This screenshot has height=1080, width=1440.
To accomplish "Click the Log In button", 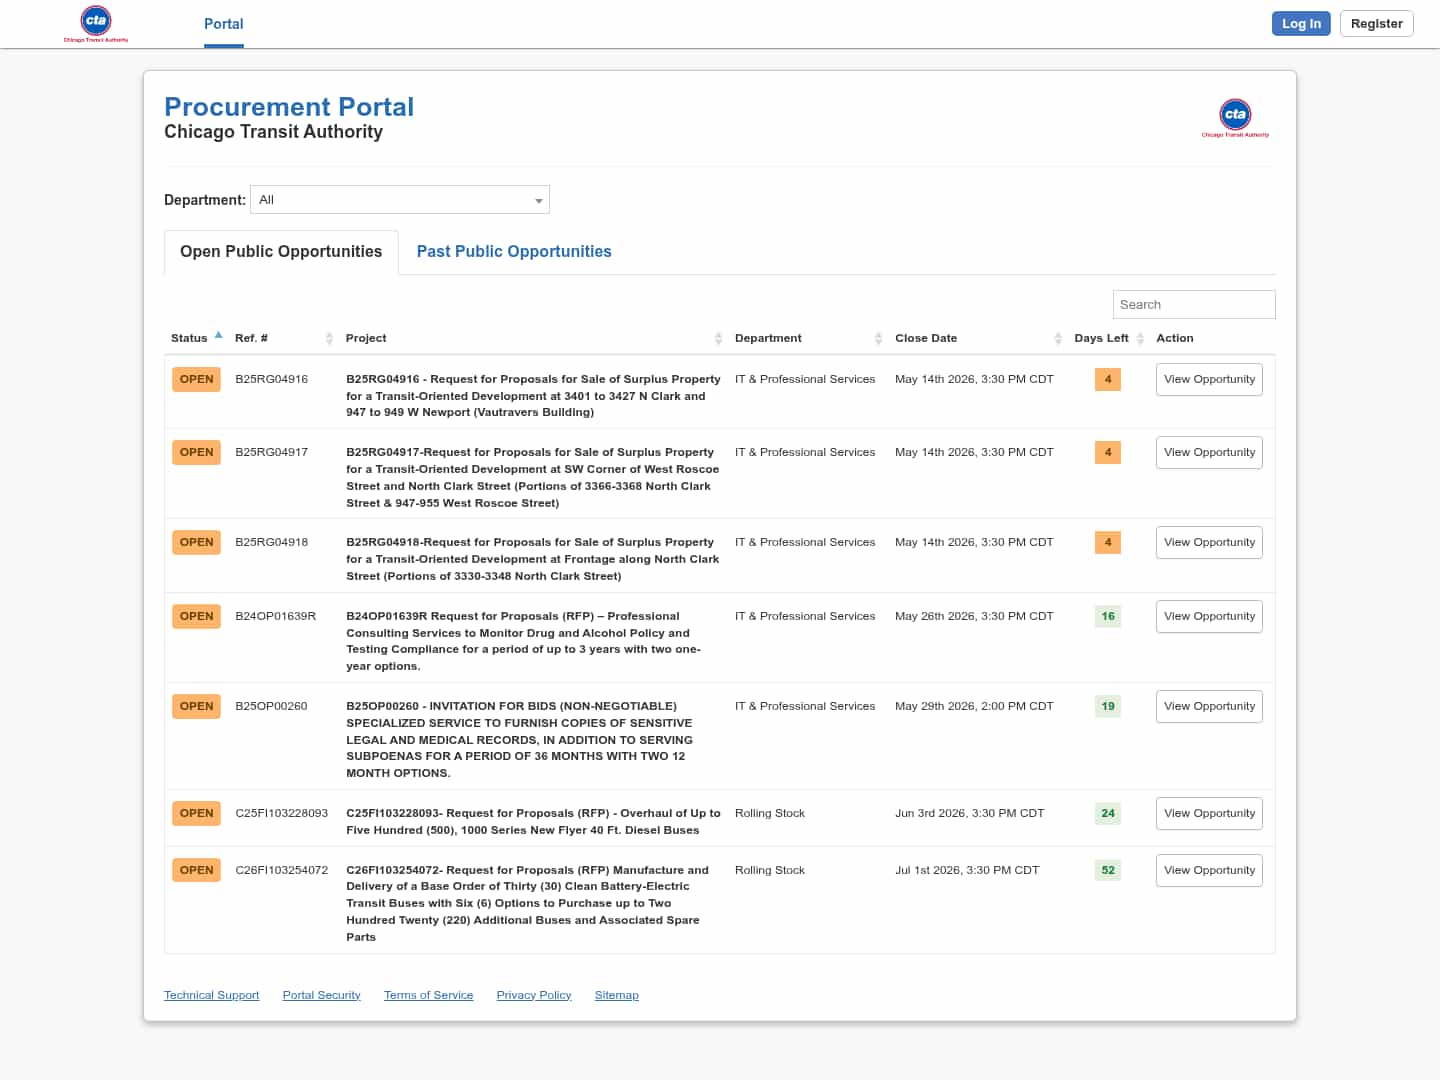I will pyautogui.click(x=1301, y=24).
